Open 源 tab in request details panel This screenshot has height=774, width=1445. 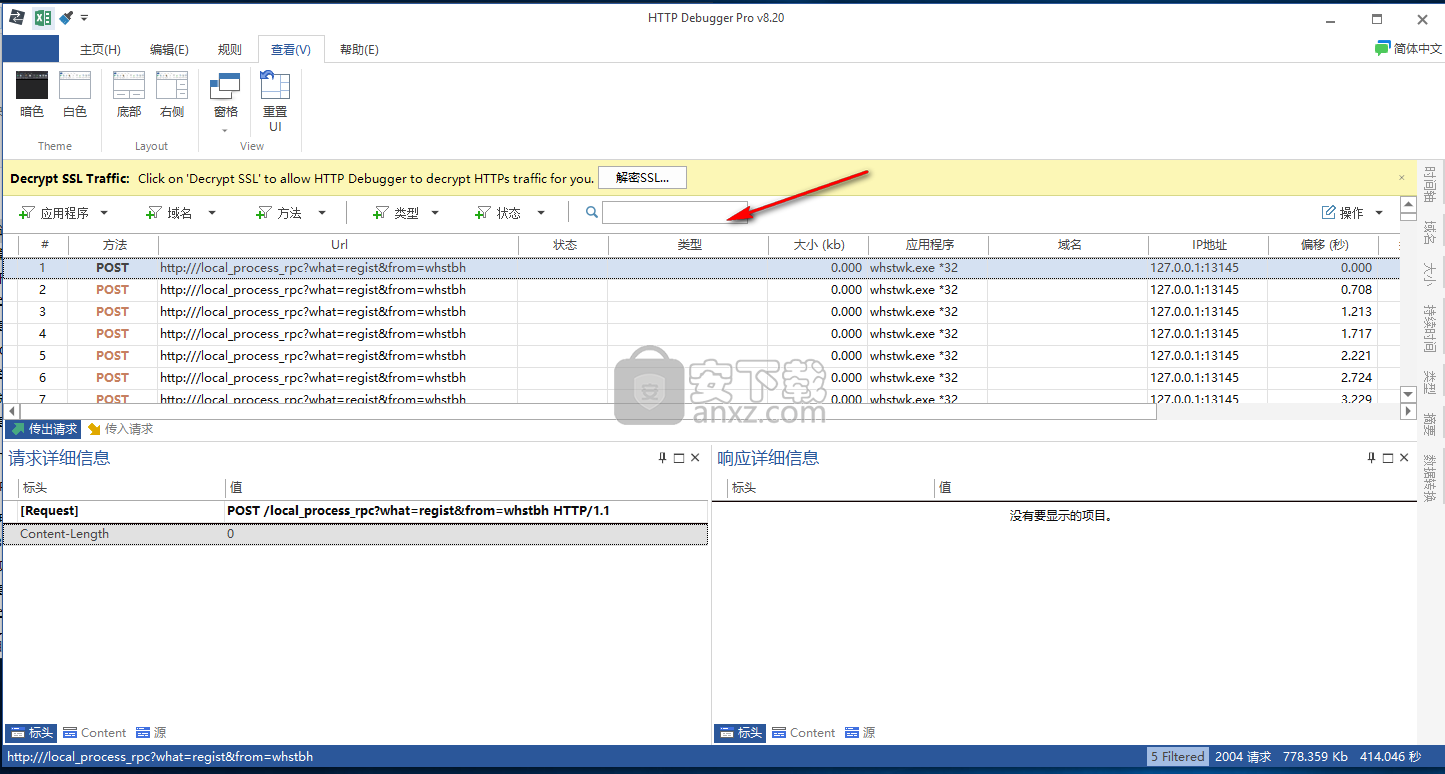pyautogui.click(x=151, y=733)
